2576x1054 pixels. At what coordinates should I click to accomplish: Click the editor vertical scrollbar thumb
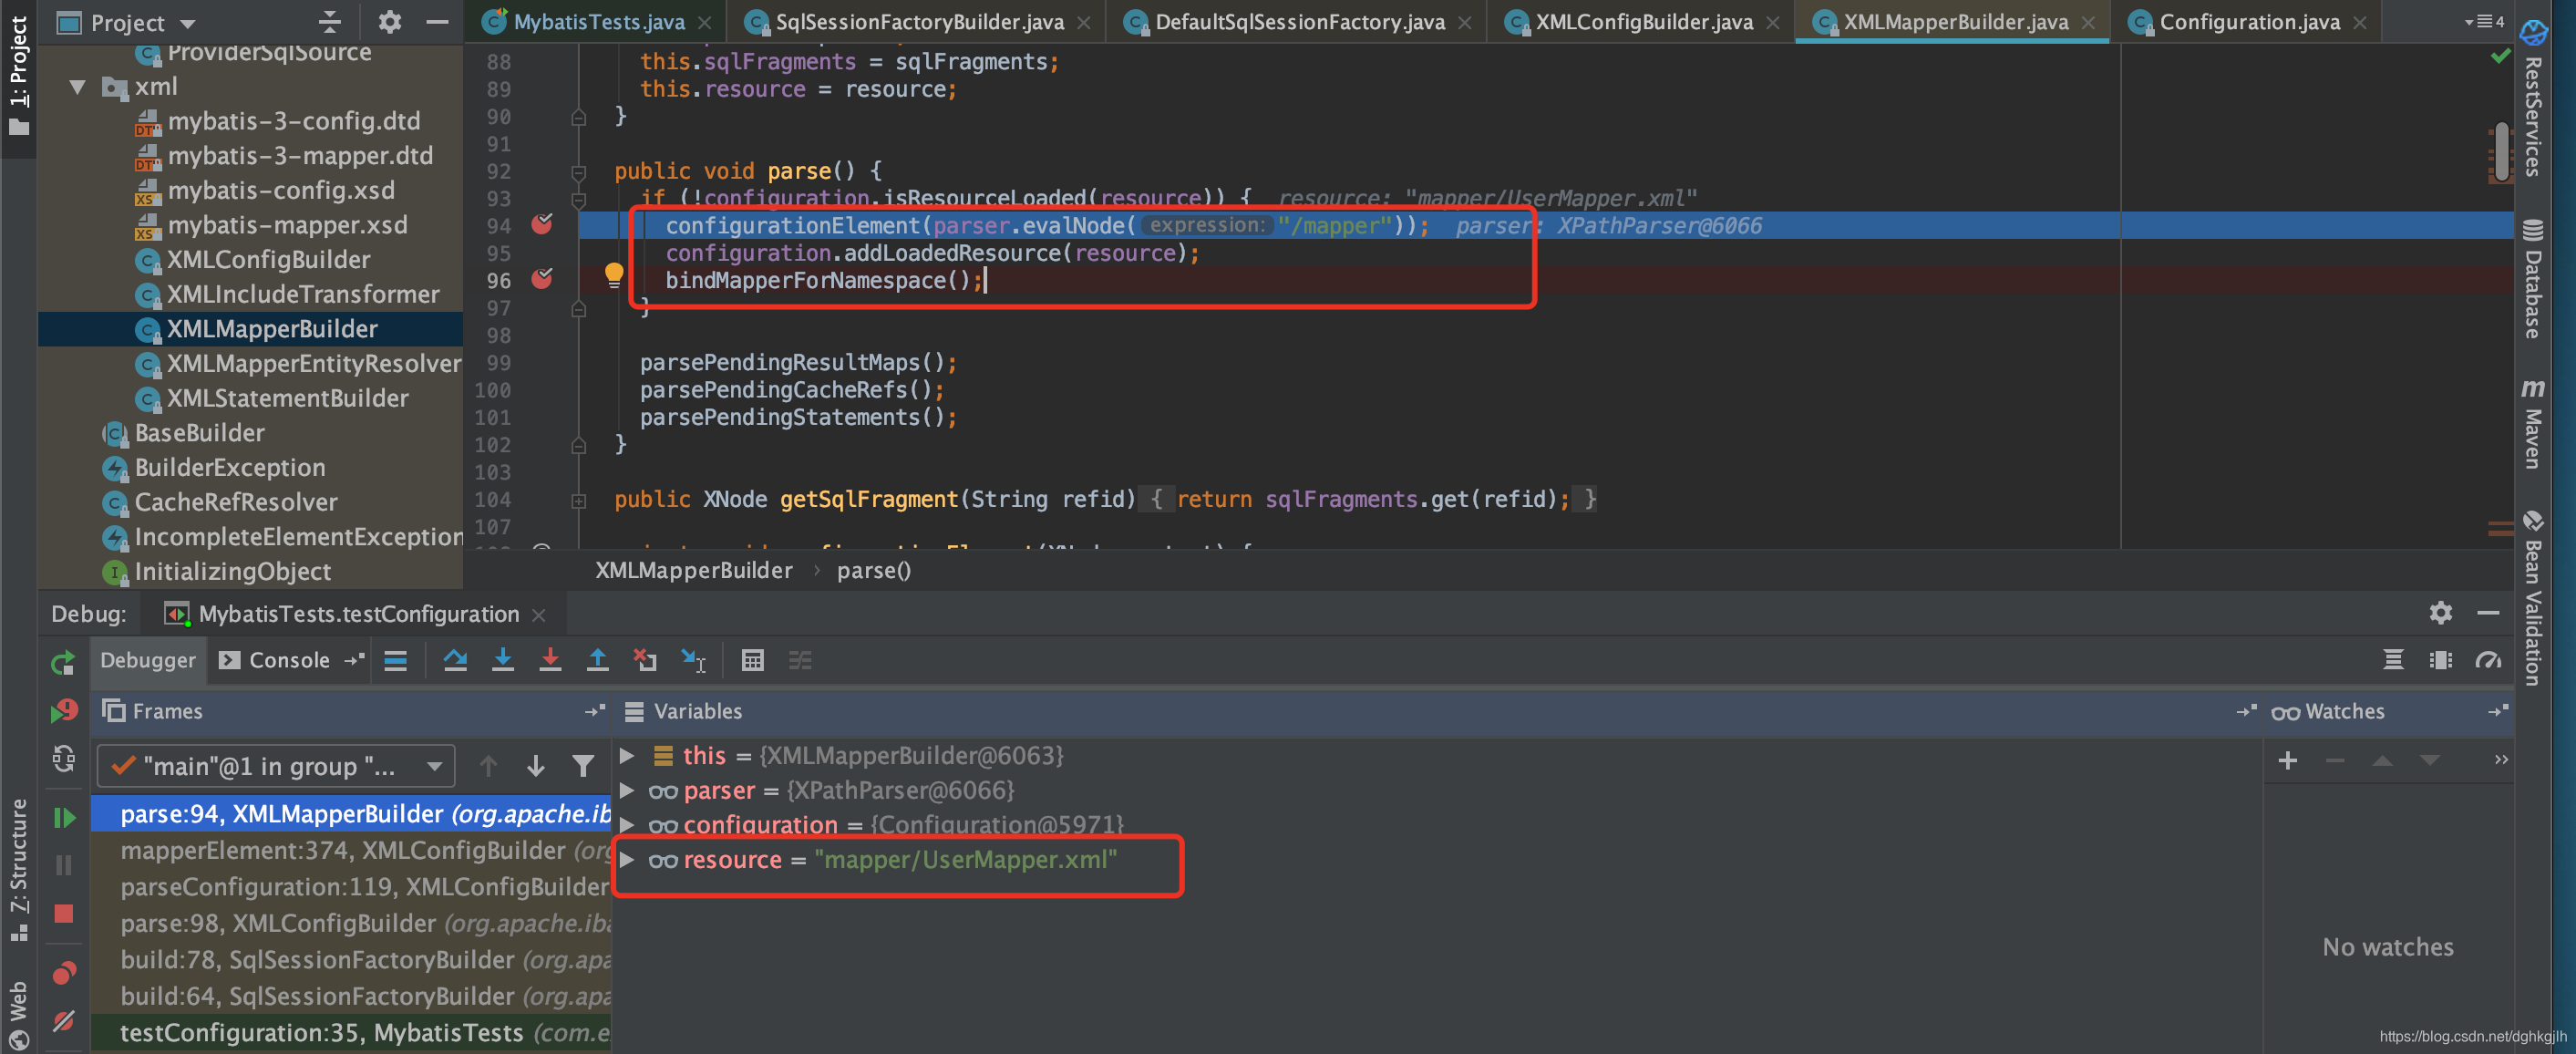coord(2500,151)
